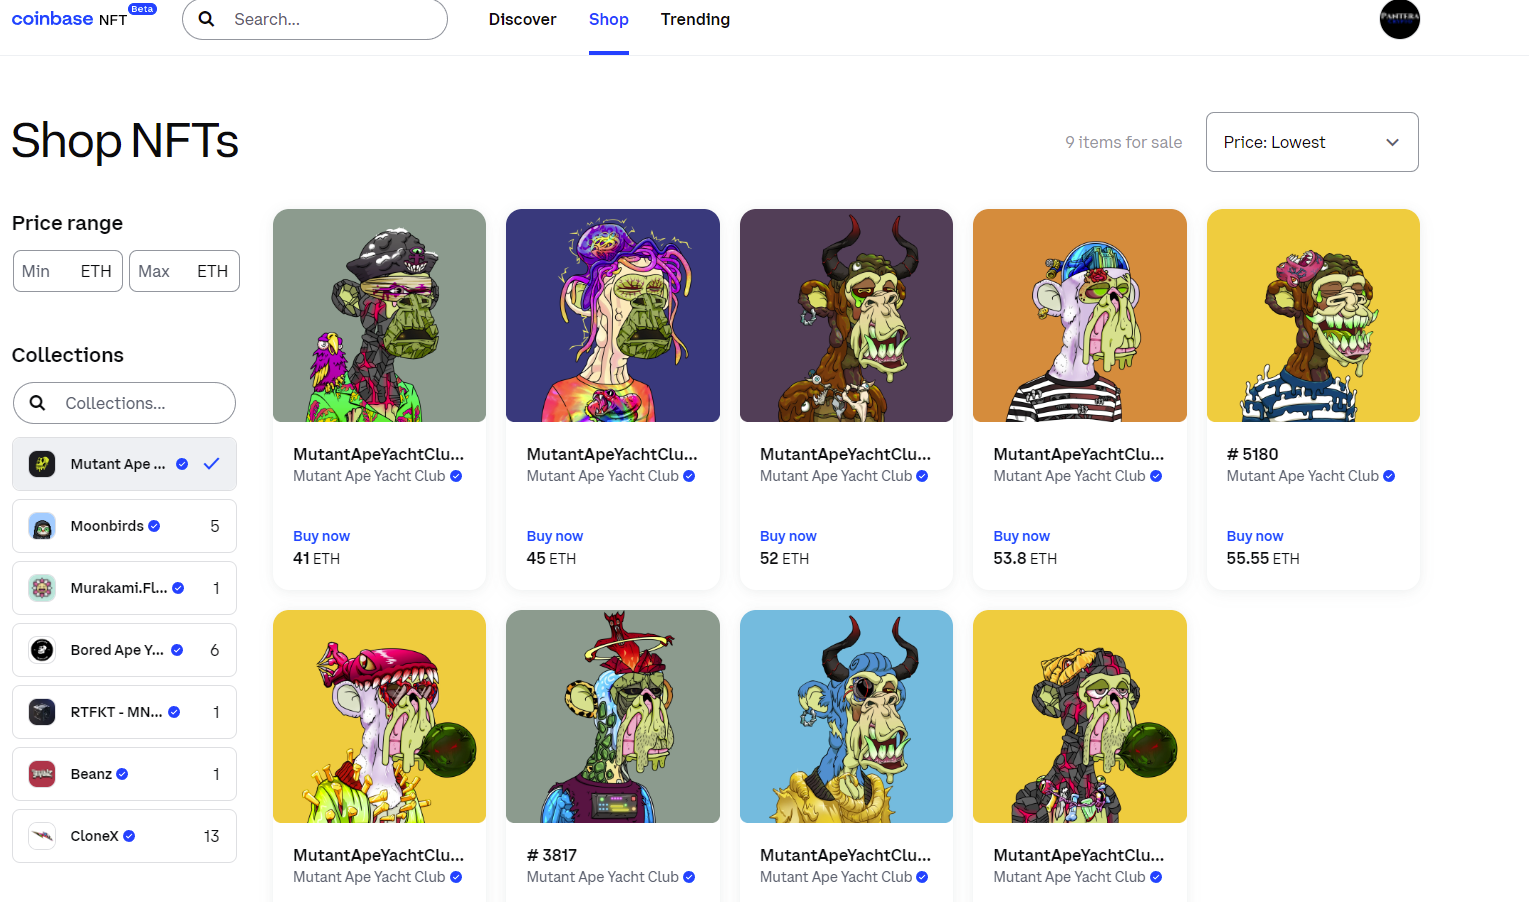Click the Coinbase NFT logo
Screen dimensions: 1529x902
coord(84,17)
